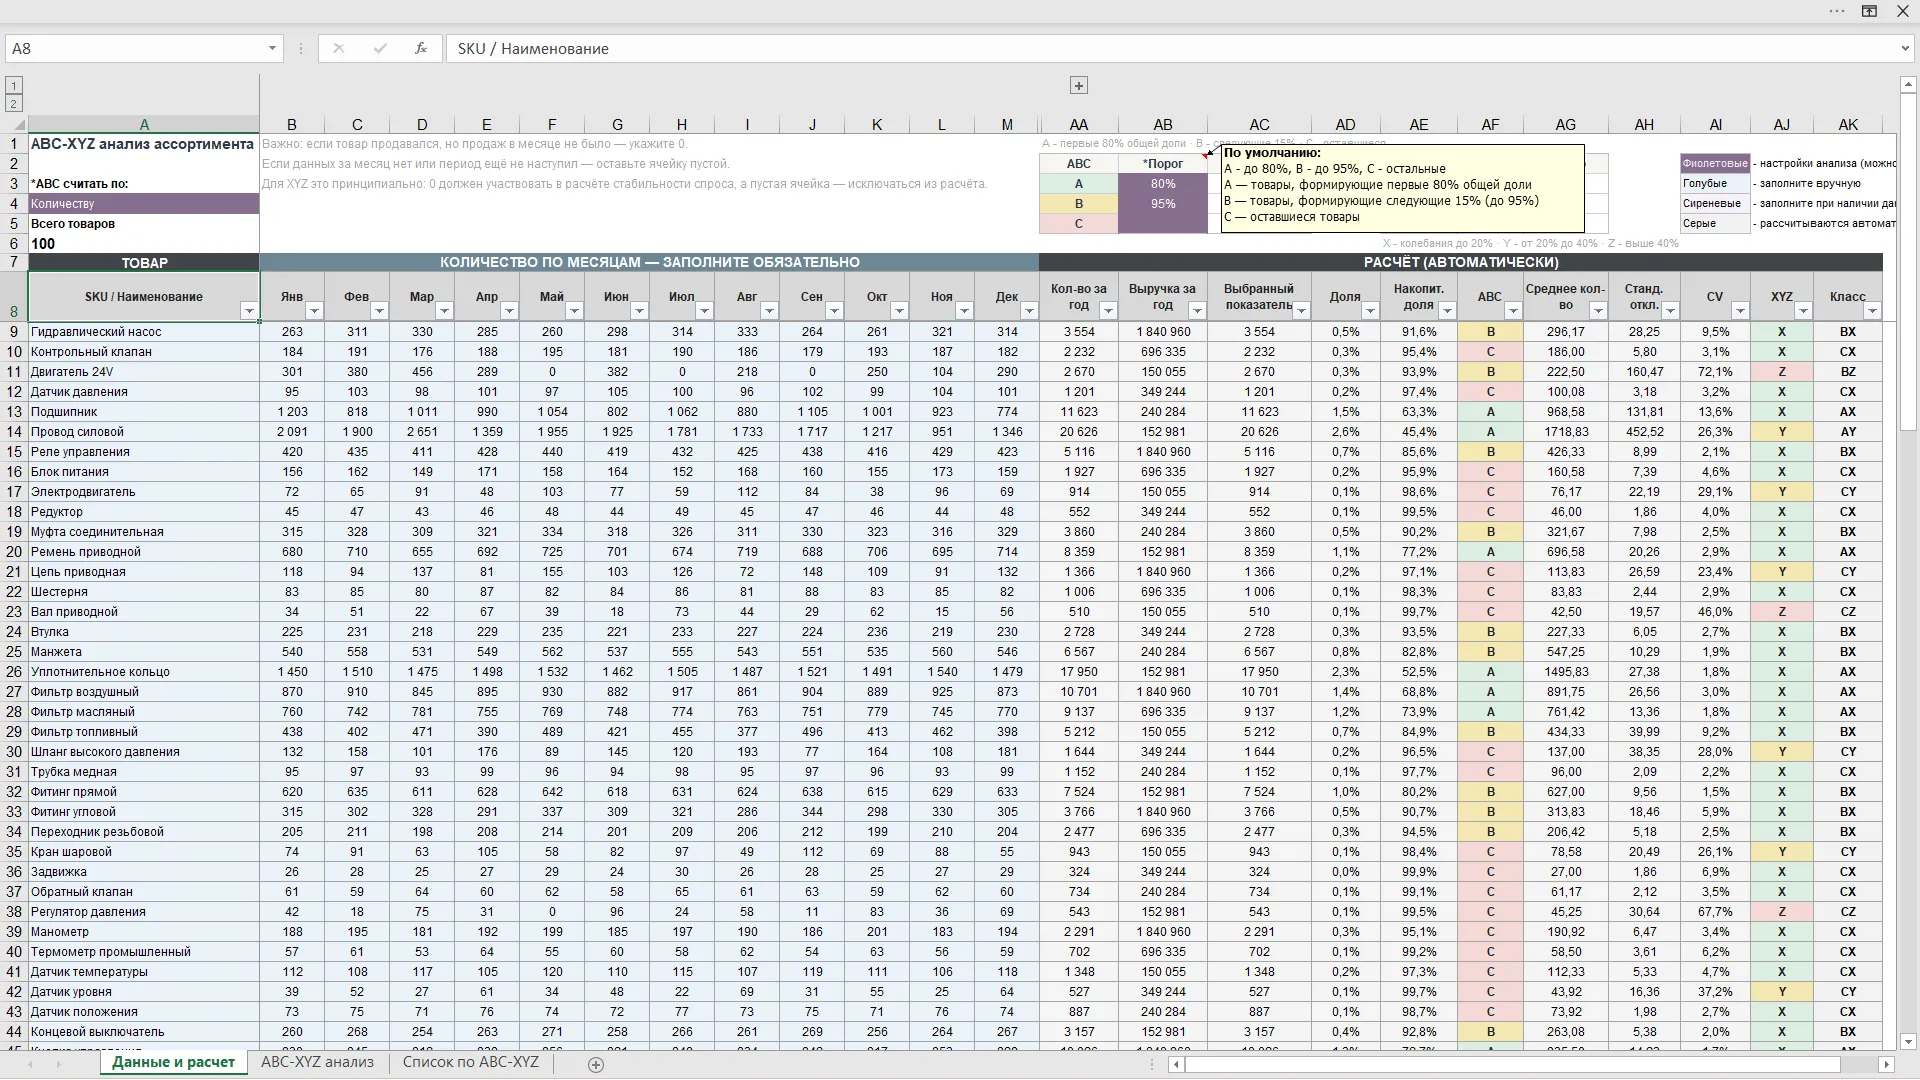The width and height of the screenshot is (1920, 1080).
Task: Switch to the ABC-XYZ анализ sheet tab
Action: tap(317, 1062)
